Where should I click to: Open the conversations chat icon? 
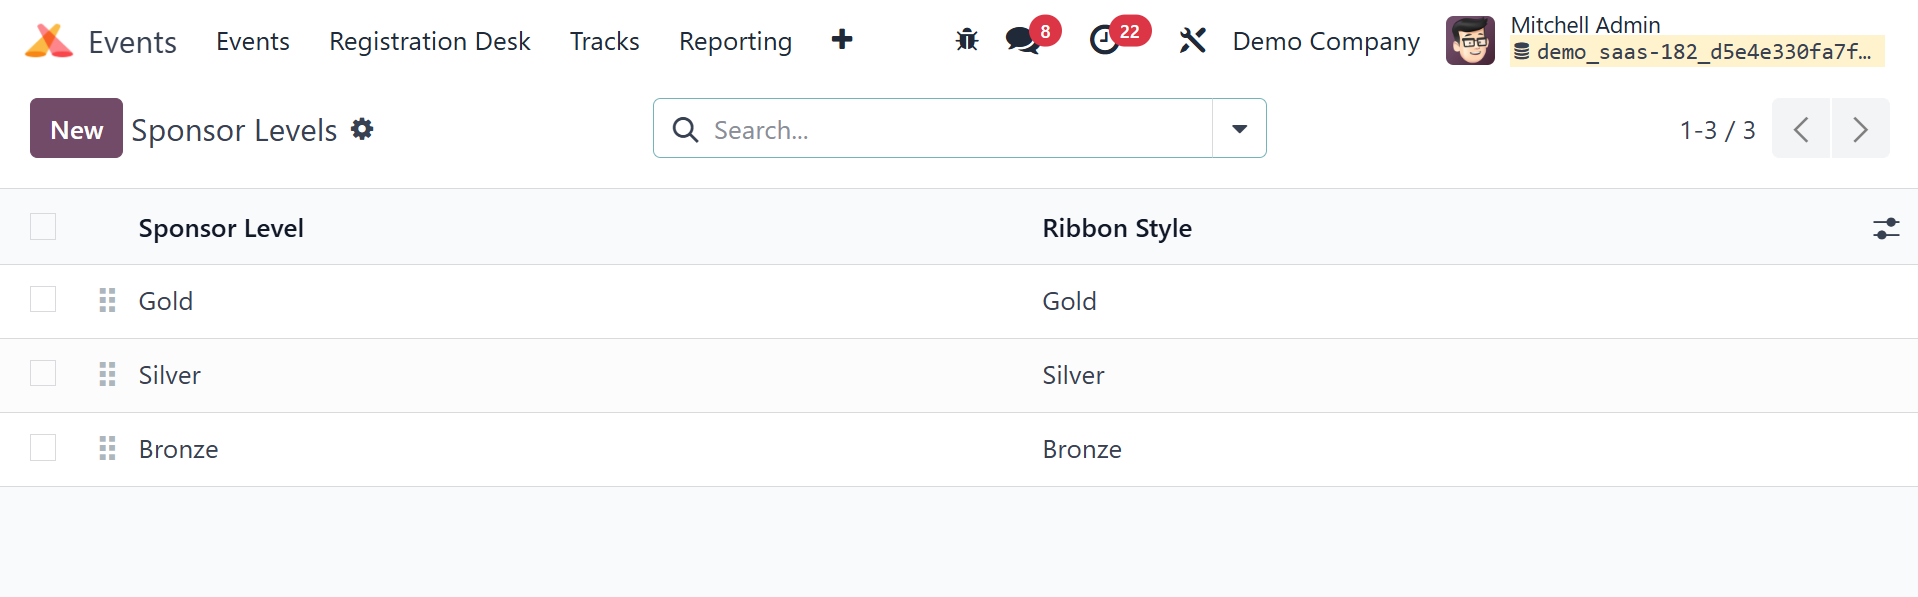click(1022, 40)
